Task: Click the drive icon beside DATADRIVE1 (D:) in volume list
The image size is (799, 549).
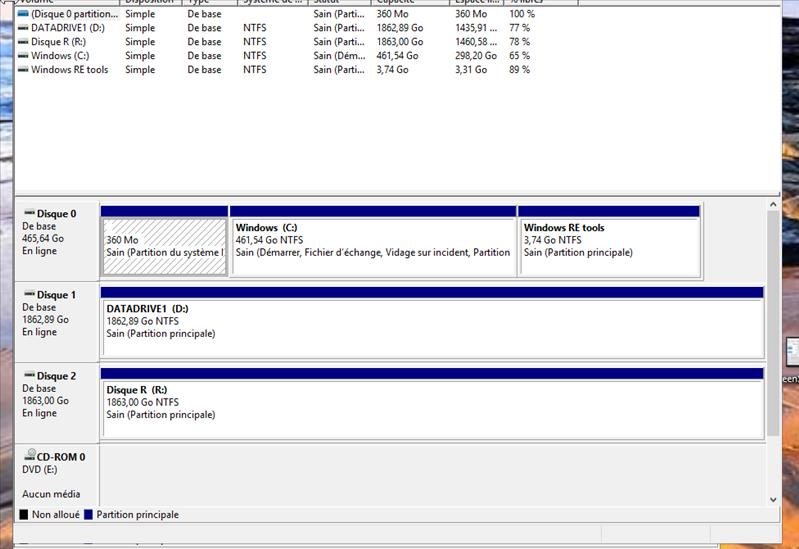Action: click(23, 28)
